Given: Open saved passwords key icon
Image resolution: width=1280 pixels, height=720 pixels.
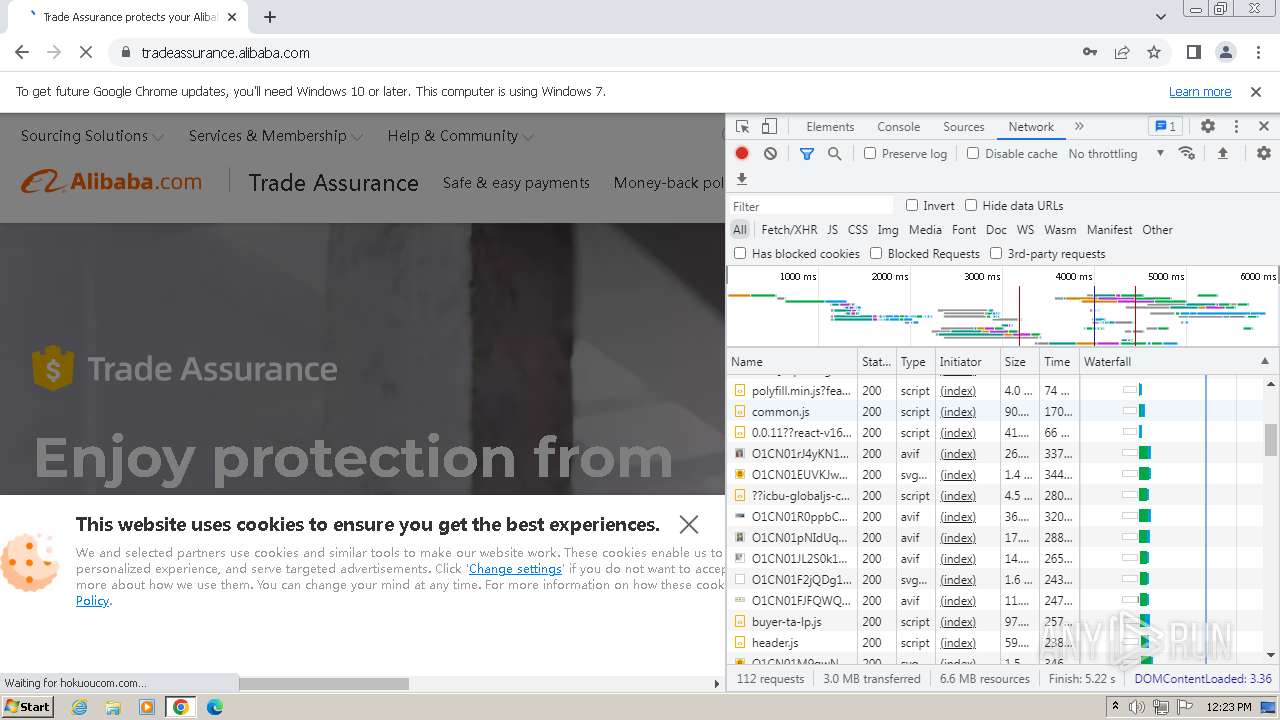Looking at the screenshot, I should [1090, 53].
